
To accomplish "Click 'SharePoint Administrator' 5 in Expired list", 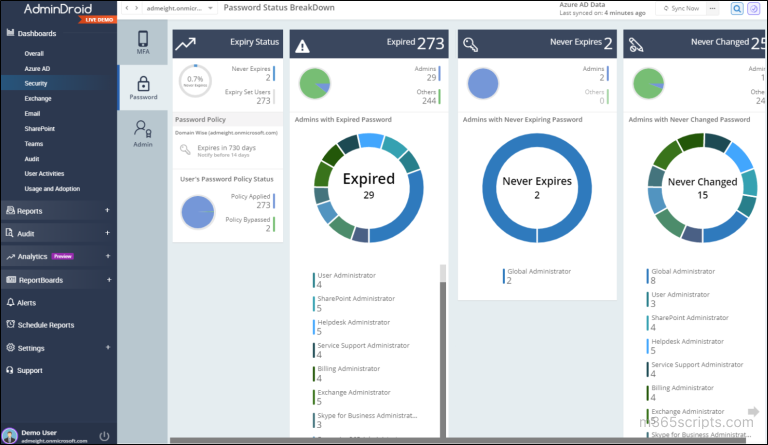I will 355,303.
